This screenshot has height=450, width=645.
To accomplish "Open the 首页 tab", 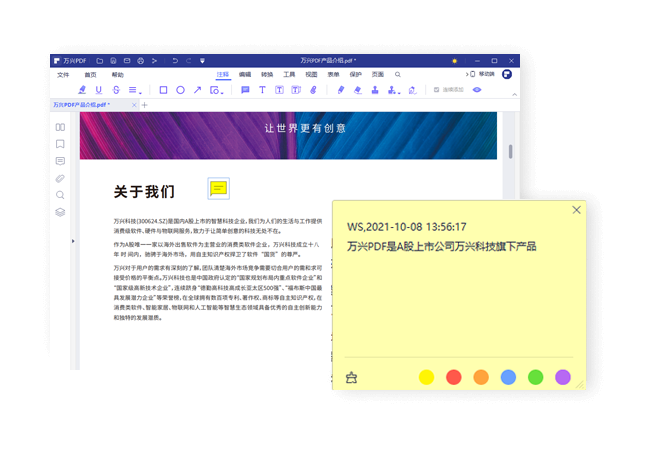I will click(90, 74).
